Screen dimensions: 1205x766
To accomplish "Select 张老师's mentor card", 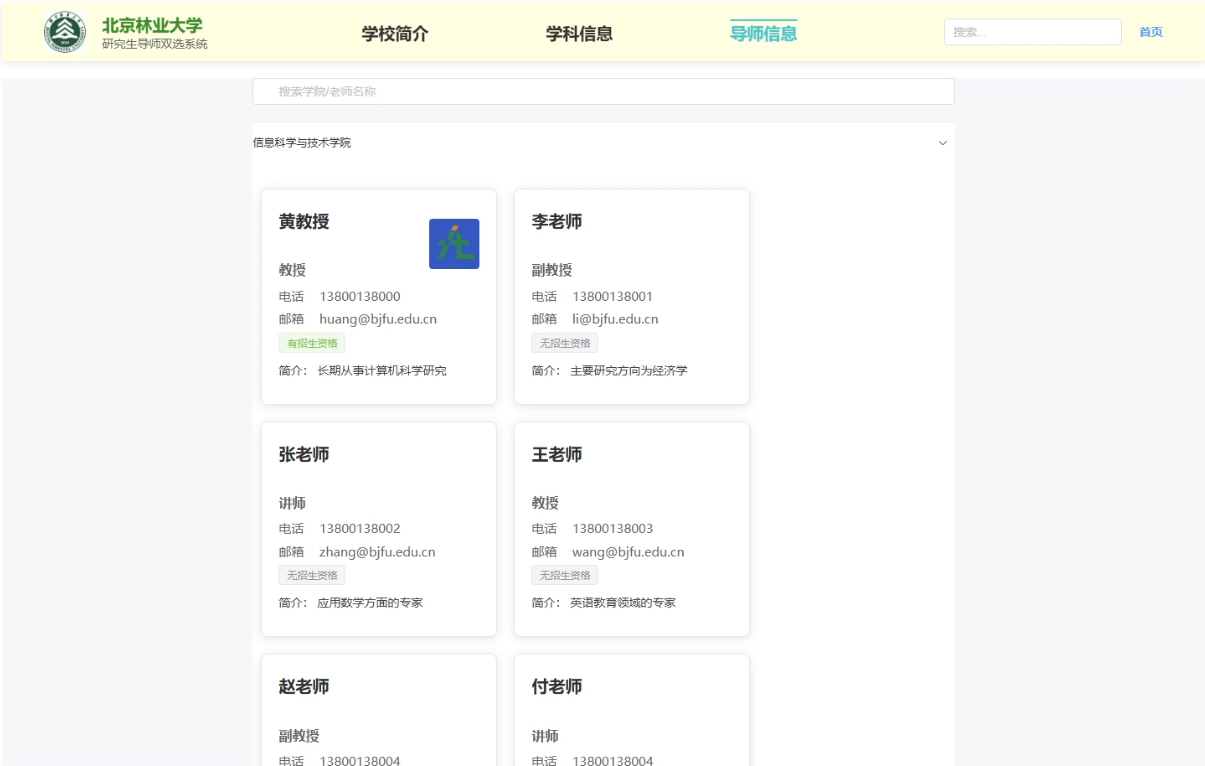I will 378,528.
